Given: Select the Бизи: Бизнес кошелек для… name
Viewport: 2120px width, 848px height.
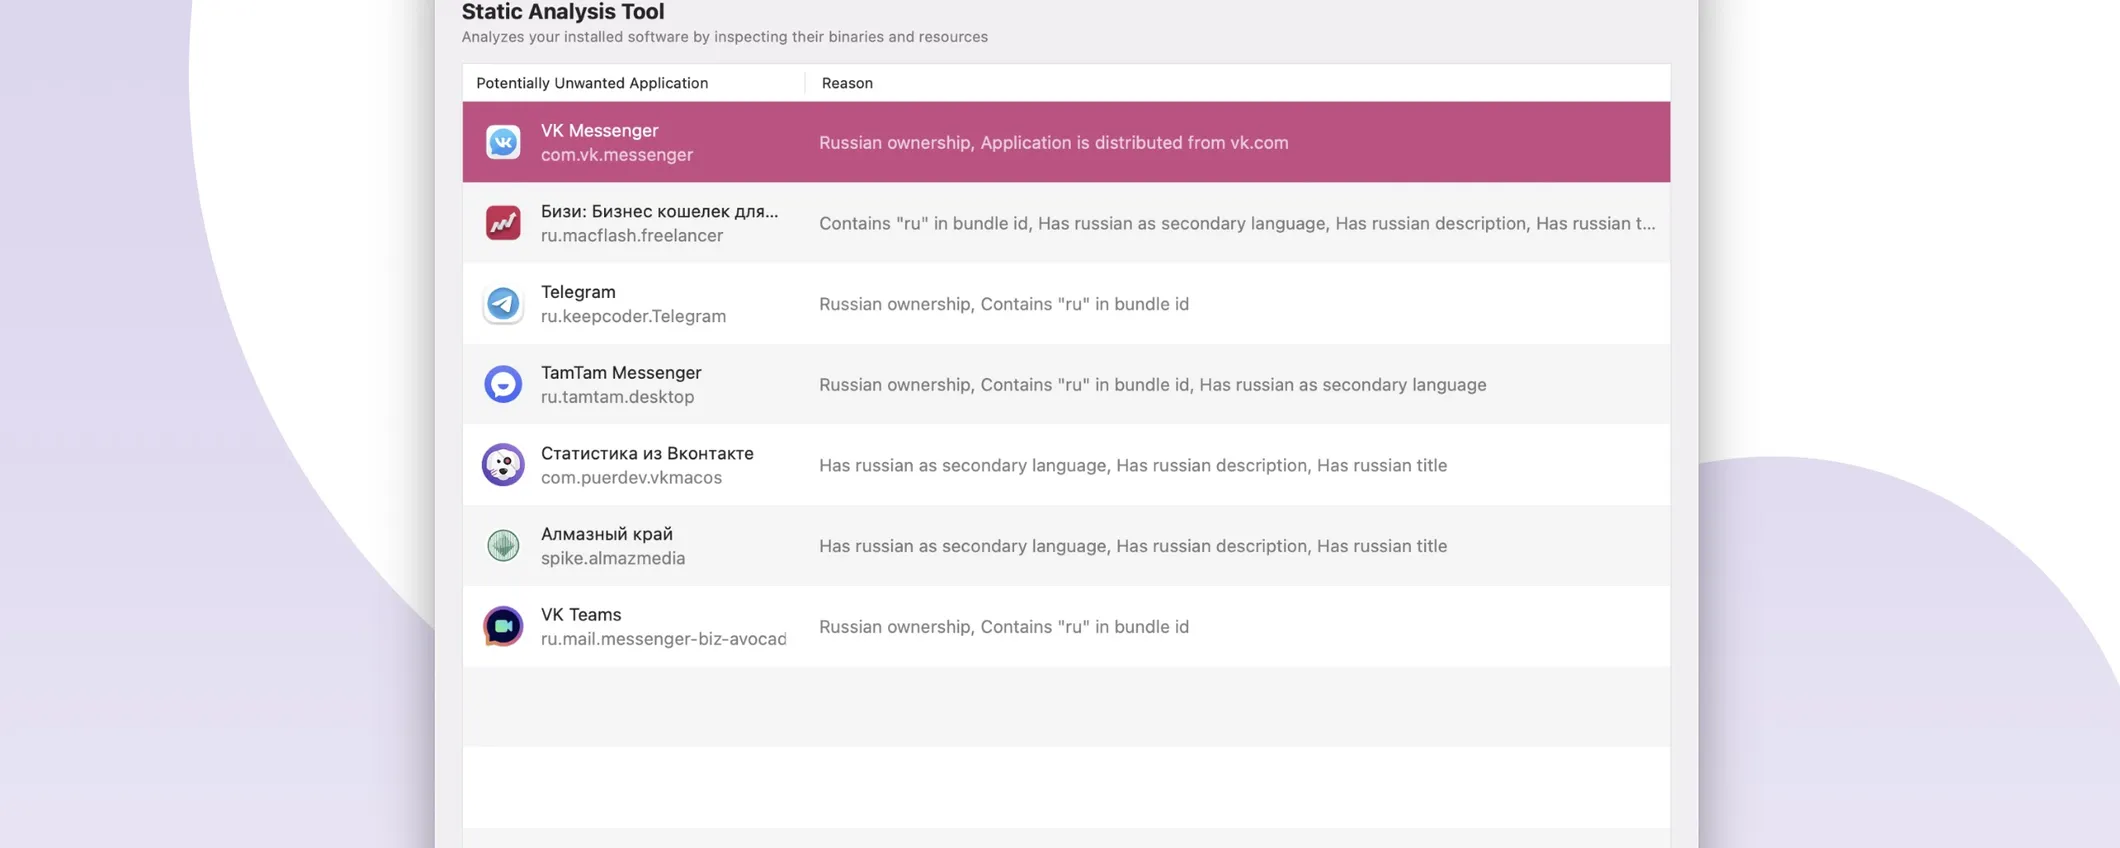Looking at the screenshot, I should point(659,211).
